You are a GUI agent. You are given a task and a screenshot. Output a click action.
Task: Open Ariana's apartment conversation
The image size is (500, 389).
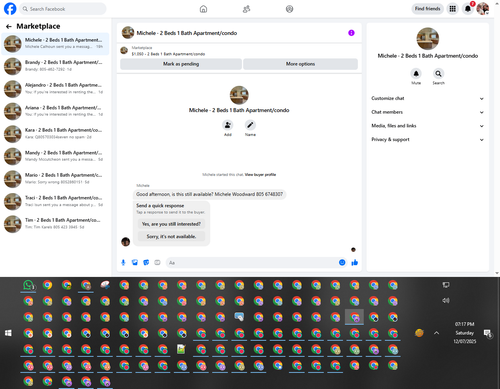tap(55, 111)
